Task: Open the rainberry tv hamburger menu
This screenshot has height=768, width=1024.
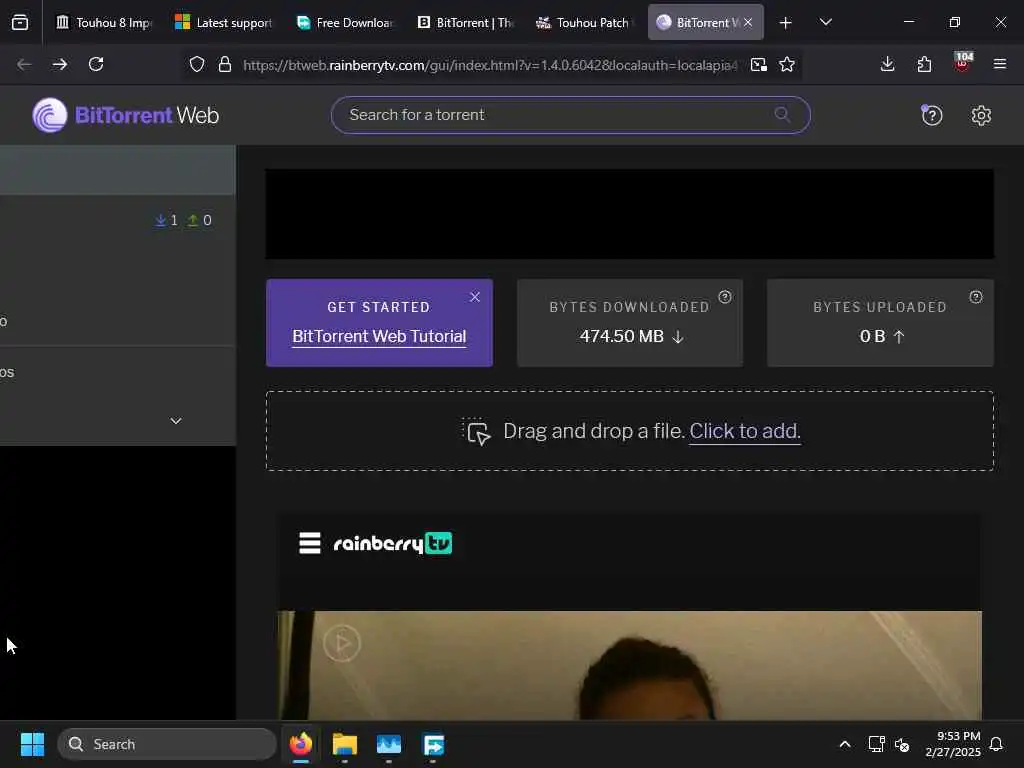Action: pos(310,543)
